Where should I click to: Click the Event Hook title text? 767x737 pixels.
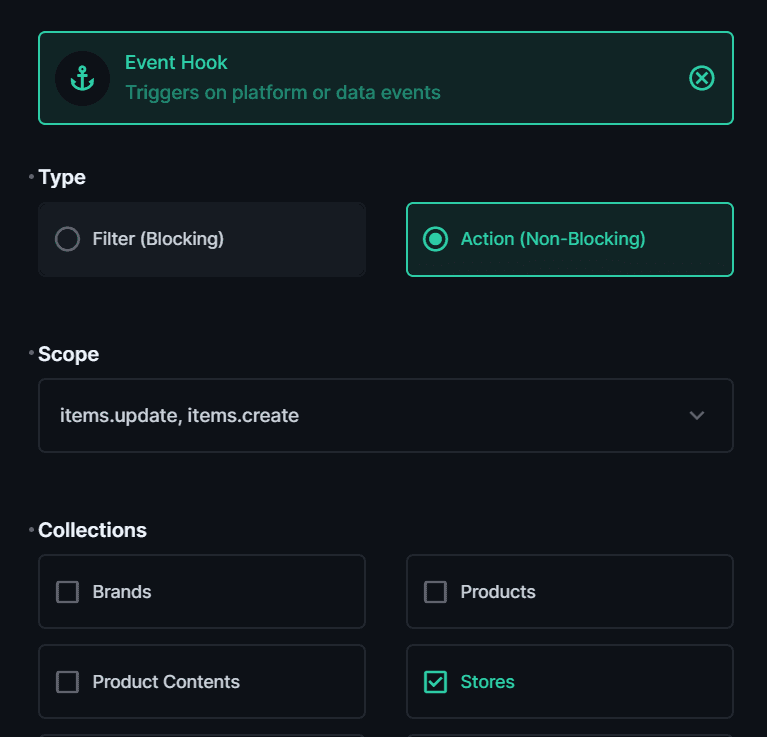click(x=176, y=62)
